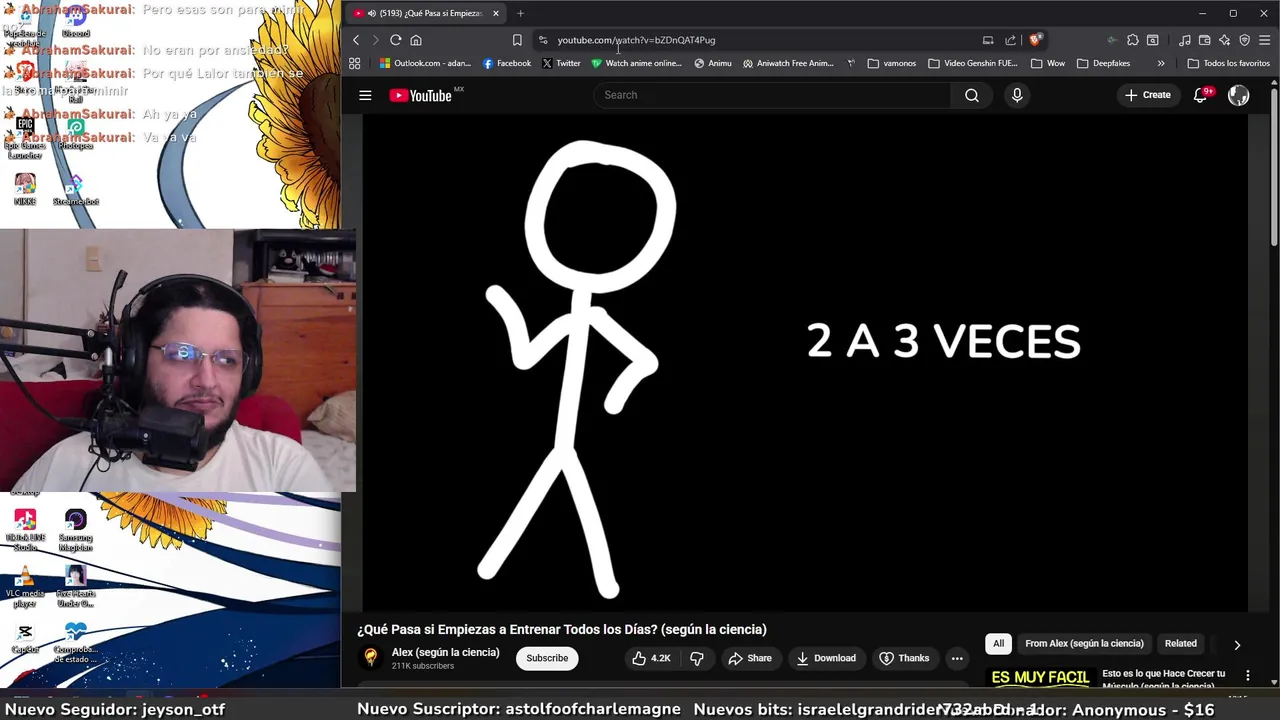
Task: Open the ES MUY FACIL suggested video thumbnail
Action: pos(1040,678)
